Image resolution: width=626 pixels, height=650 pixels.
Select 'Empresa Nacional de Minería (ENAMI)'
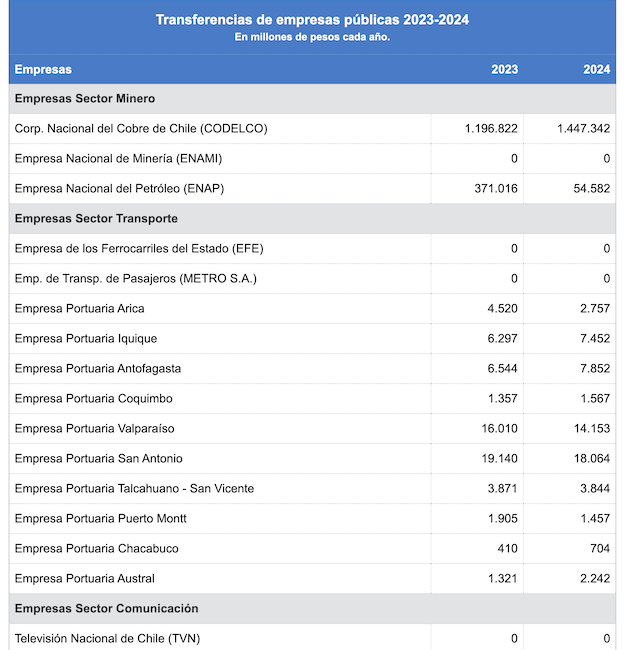click(x=119, y=159)
